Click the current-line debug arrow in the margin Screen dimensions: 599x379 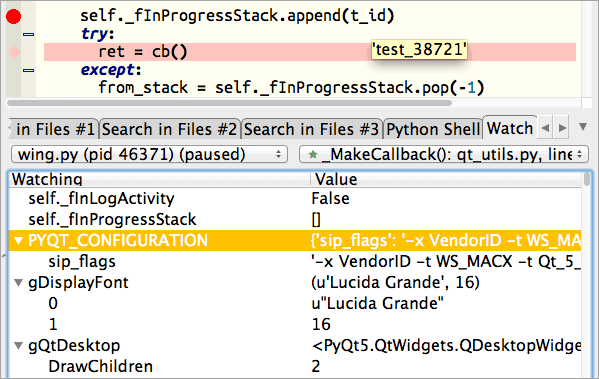(15, 52)
